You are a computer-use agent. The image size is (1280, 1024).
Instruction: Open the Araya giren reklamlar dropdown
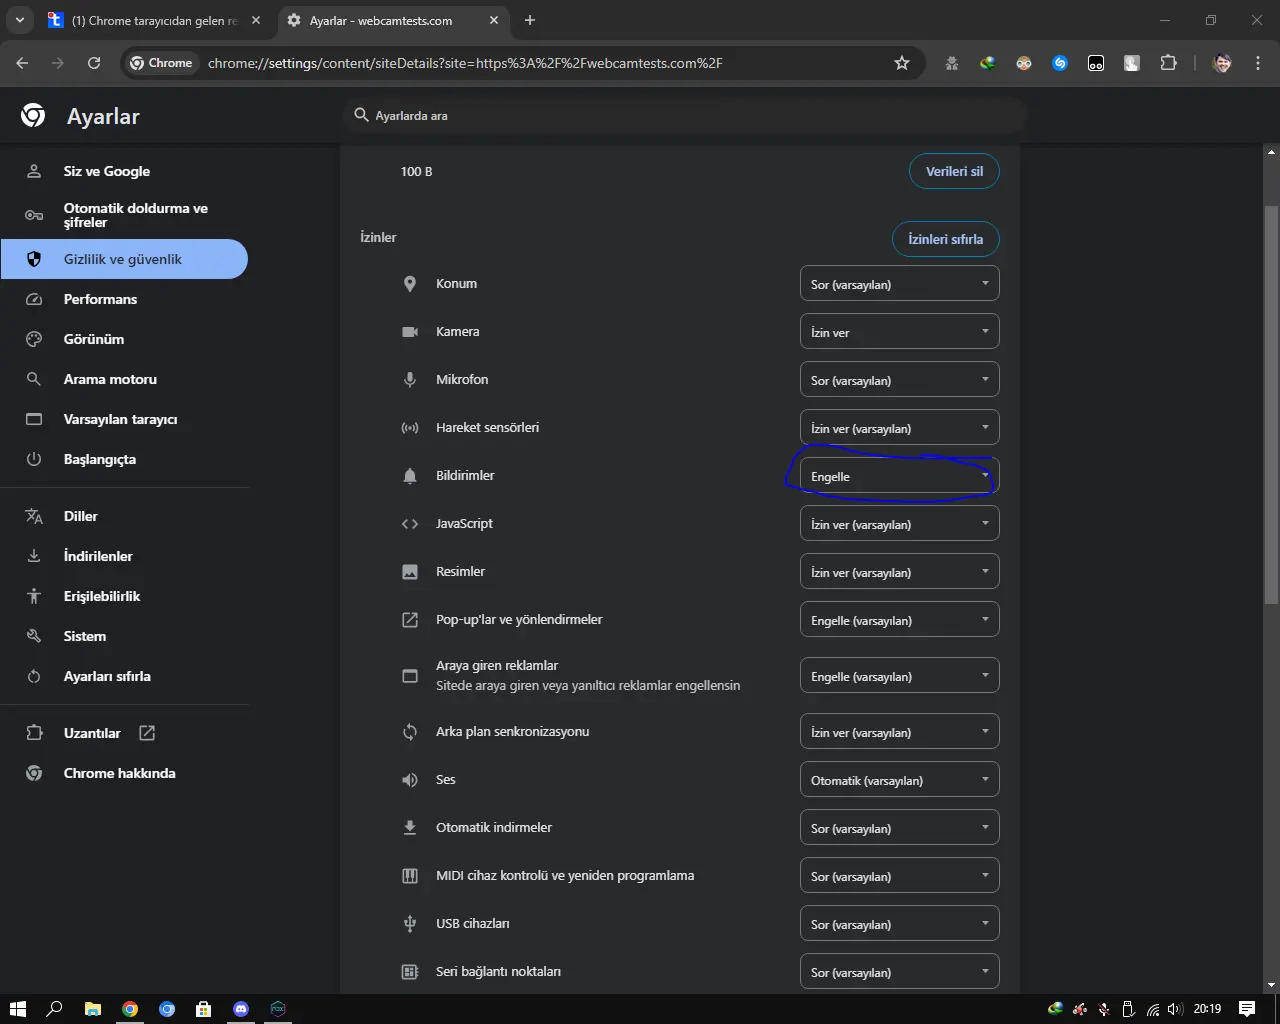[900, 676]
